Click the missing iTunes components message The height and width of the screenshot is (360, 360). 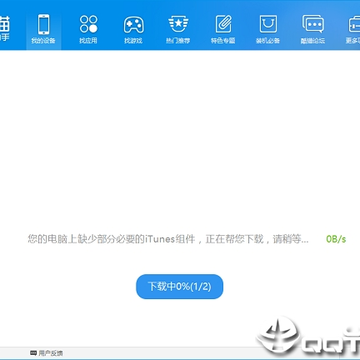click(168, 239)
